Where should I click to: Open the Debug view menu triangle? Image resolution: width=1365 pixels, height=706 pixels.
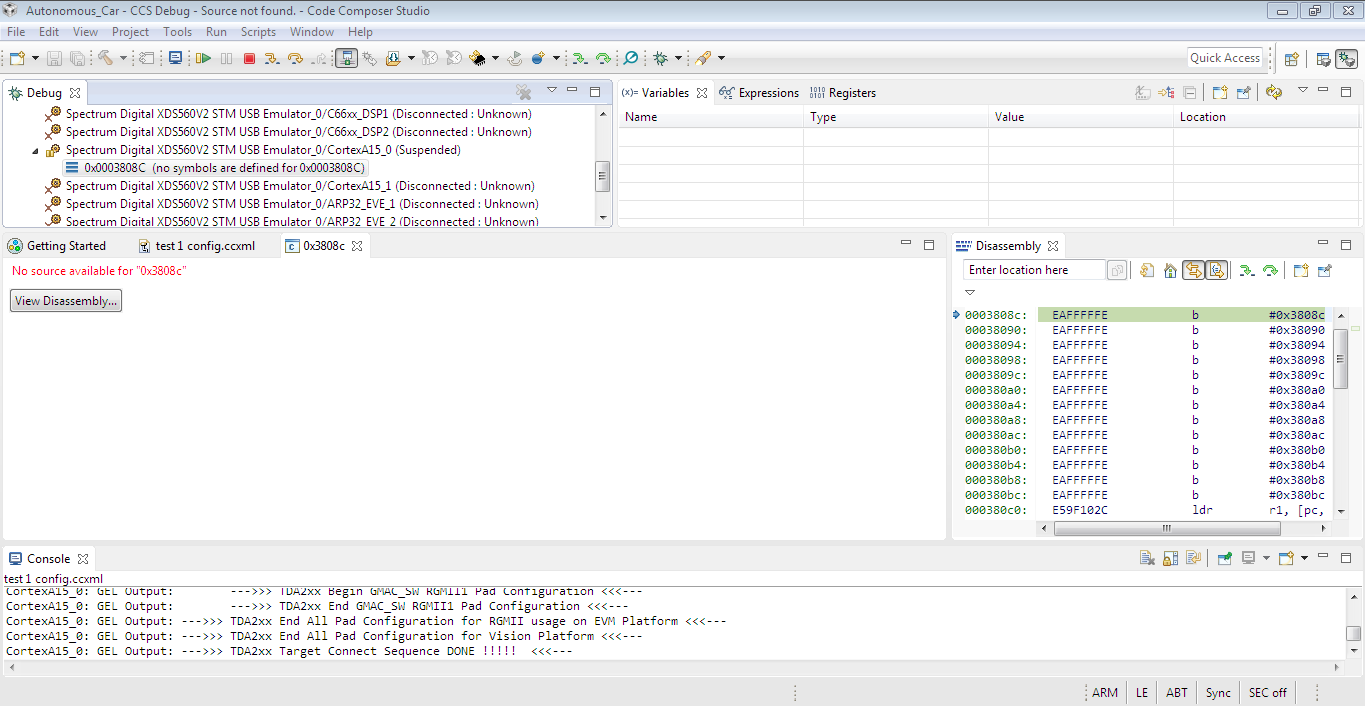coord(551,91)
